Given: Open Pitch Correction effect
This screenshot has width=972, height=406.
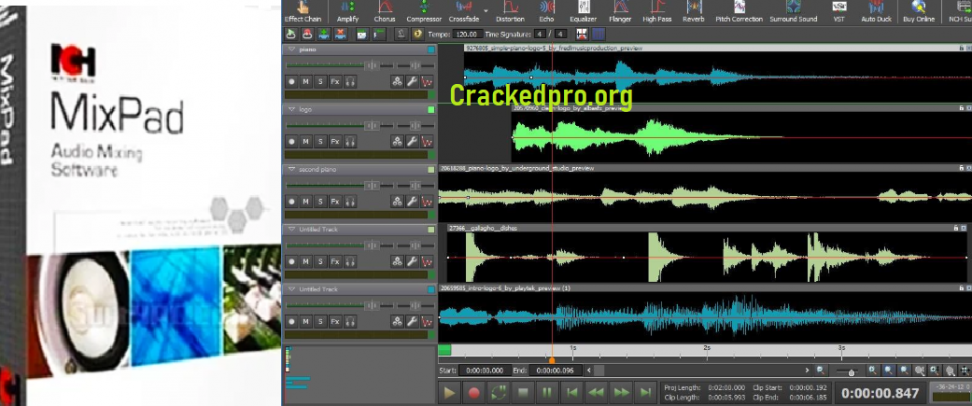Looking at the screenshot, I should point(739,11).
